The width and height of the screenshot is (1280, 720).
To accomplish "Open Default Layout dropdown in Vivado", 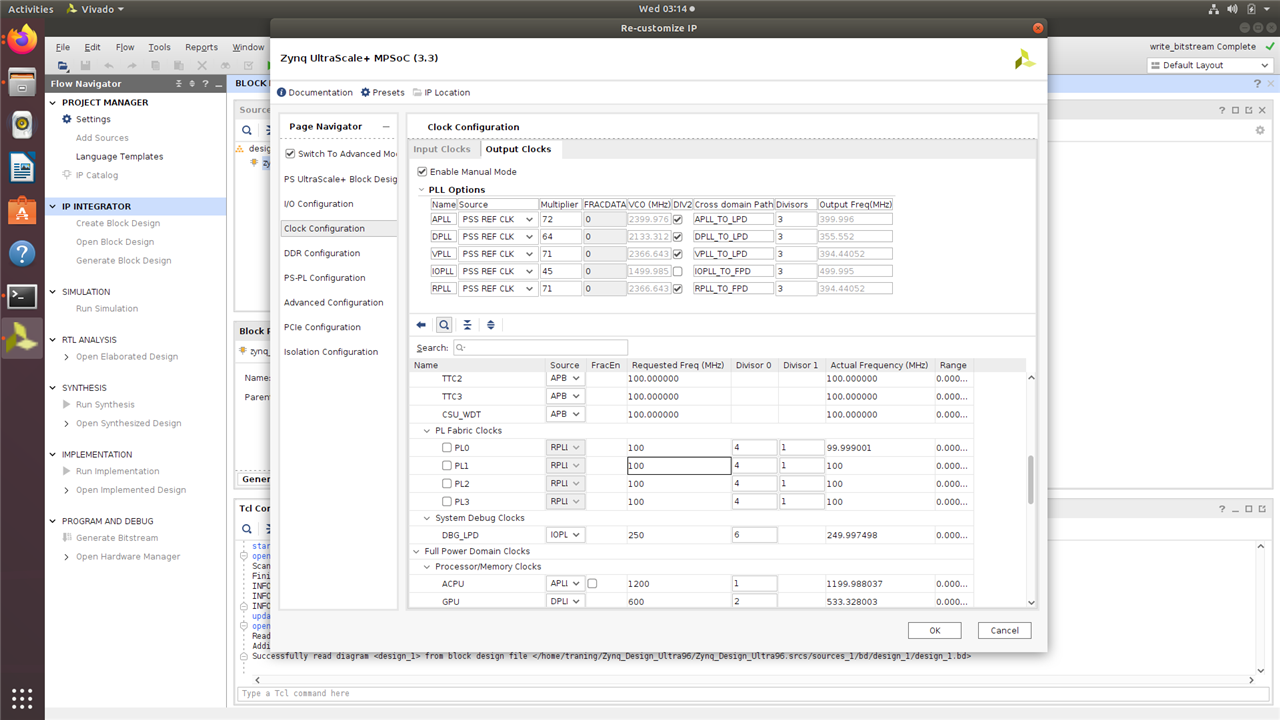I will click(x=1209, y=65).
